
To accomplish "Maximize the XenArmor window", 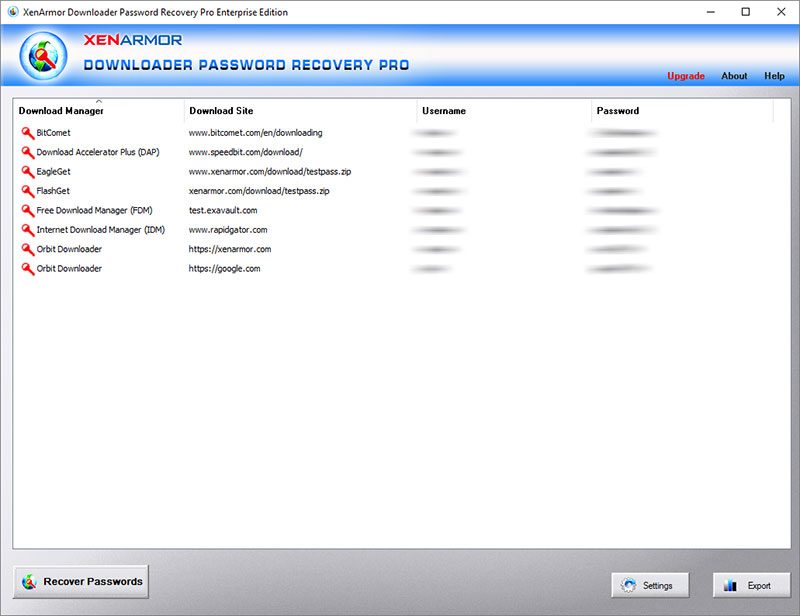I will pyautogui.click(x=745, y=12).
